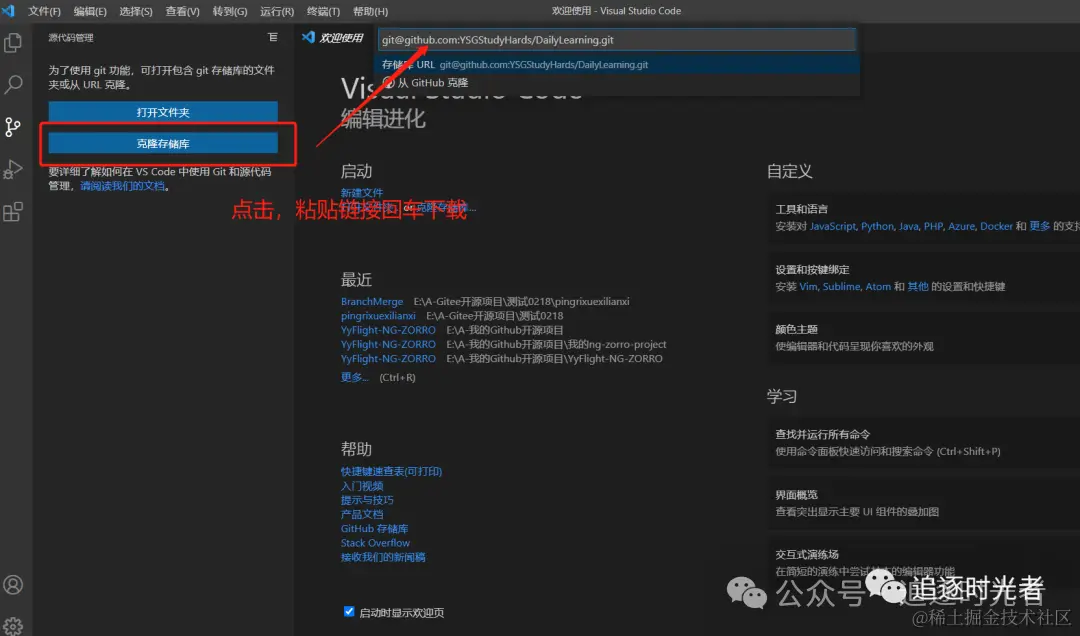This screenshot has width=1080, height=636.
Task: Open YyFlight-NG-ZORRO in 我的Github开源项目 folder
Action: pos(388,330)
